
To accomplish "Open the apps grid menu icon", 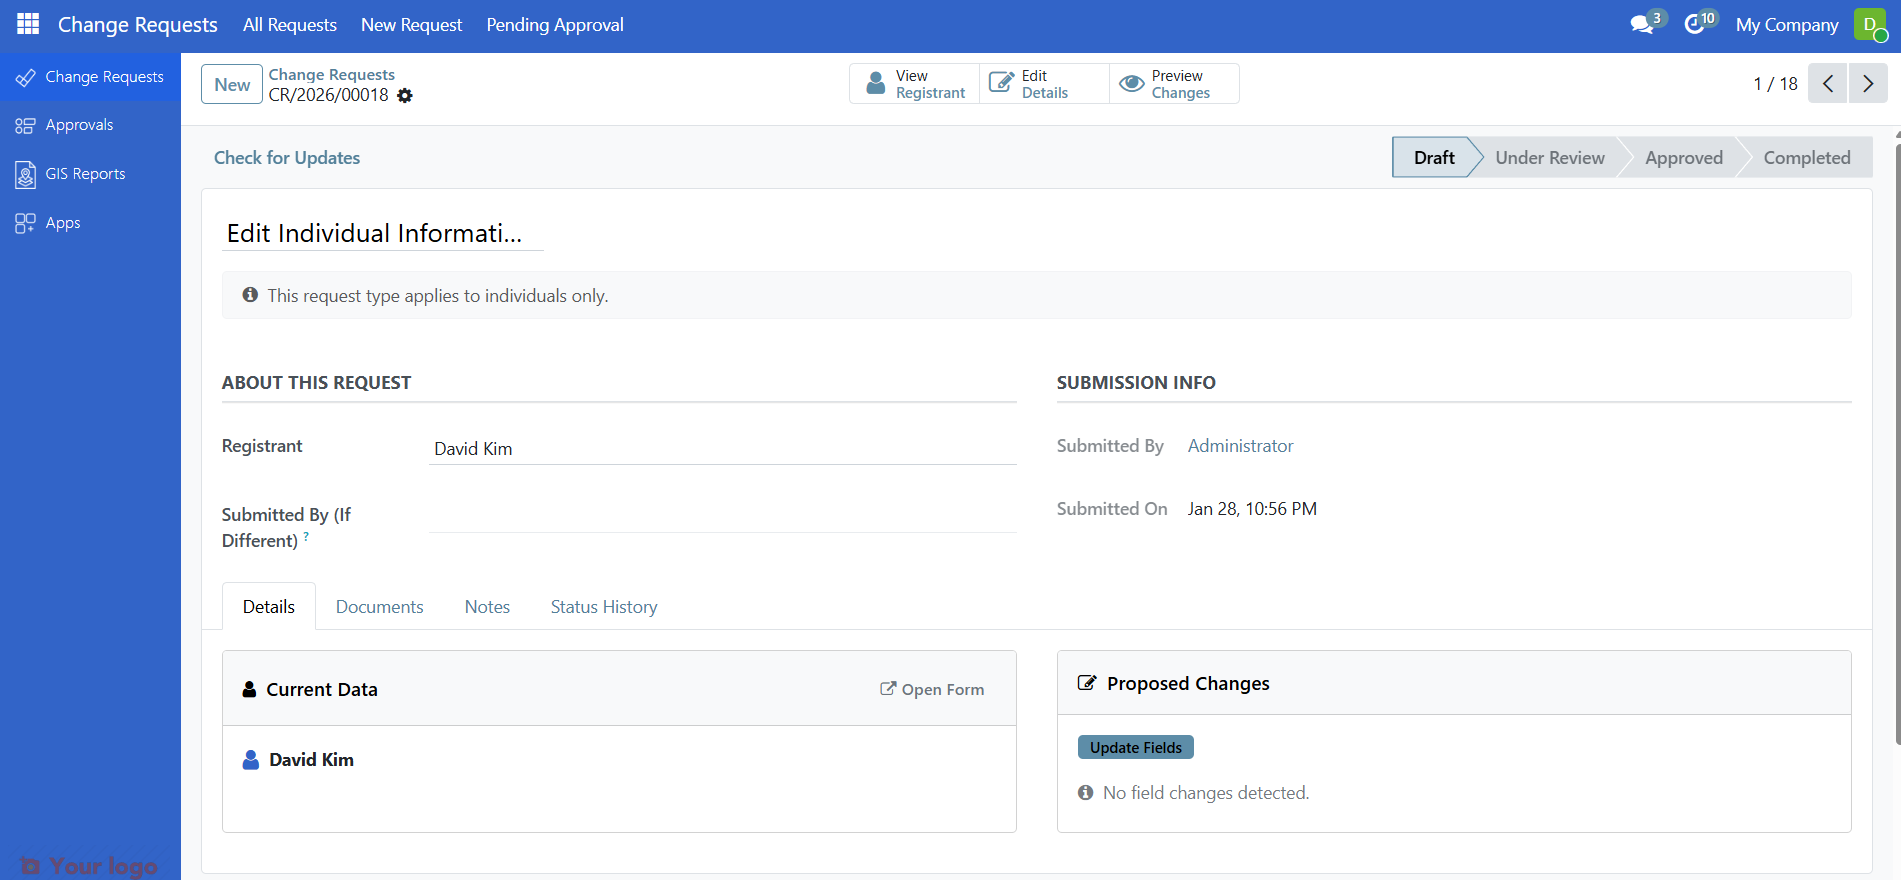I will point(28,24).
